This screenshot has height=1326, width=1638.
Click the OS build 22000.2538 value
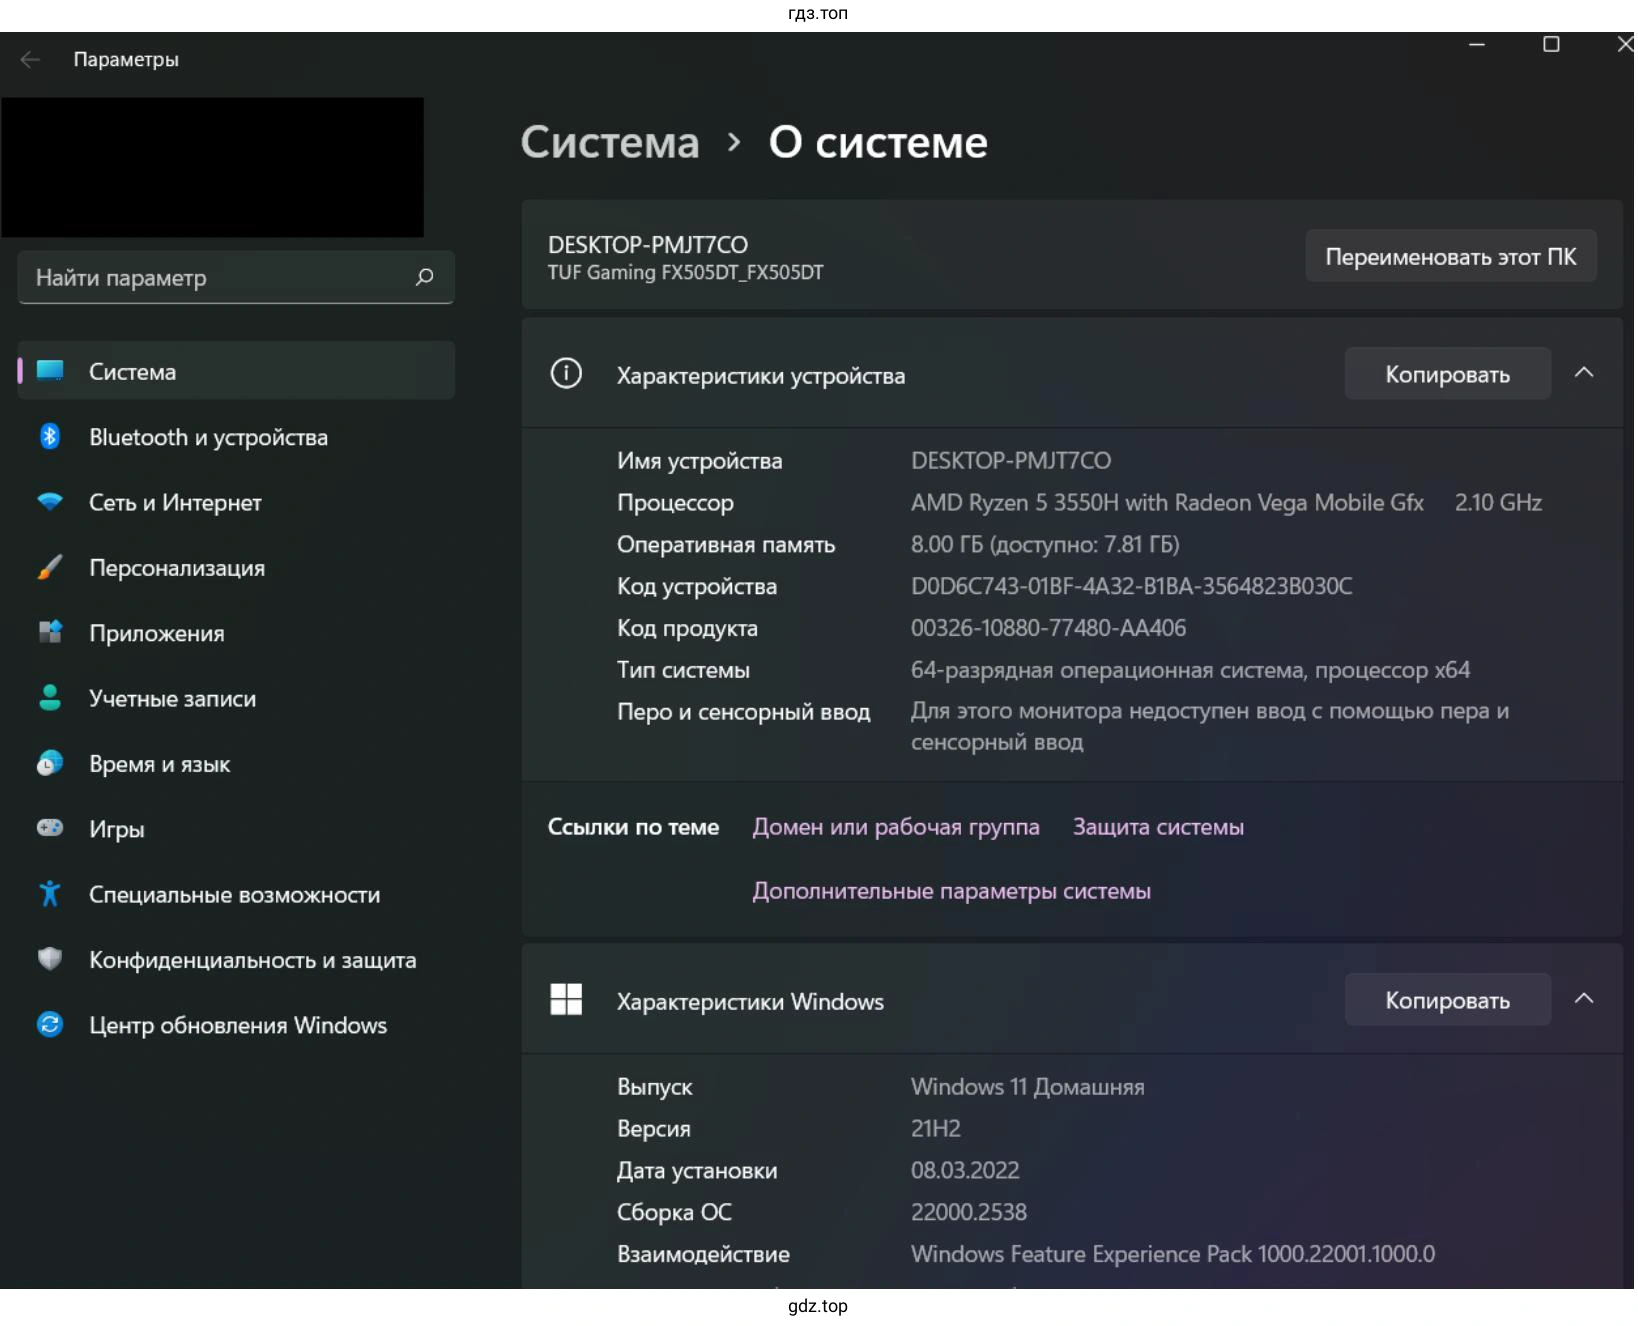point(968,1212)
